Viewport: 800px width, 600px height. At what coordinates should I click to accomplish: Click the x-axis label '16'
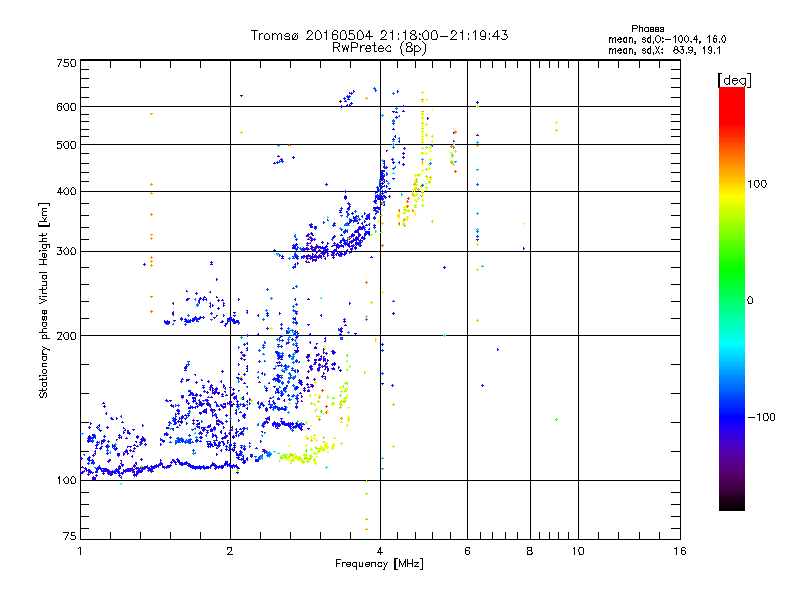pos(680,551)
